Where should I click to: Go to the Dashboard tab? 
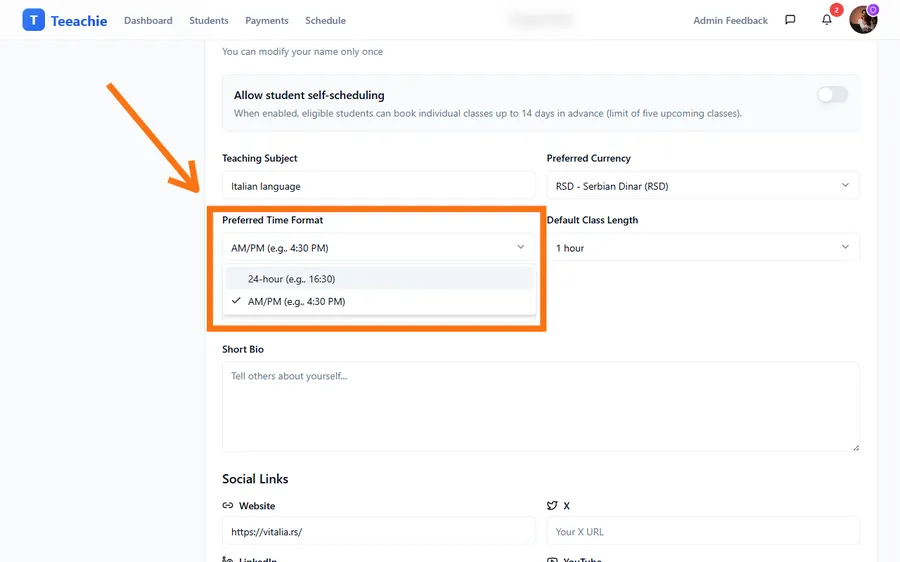148,21
